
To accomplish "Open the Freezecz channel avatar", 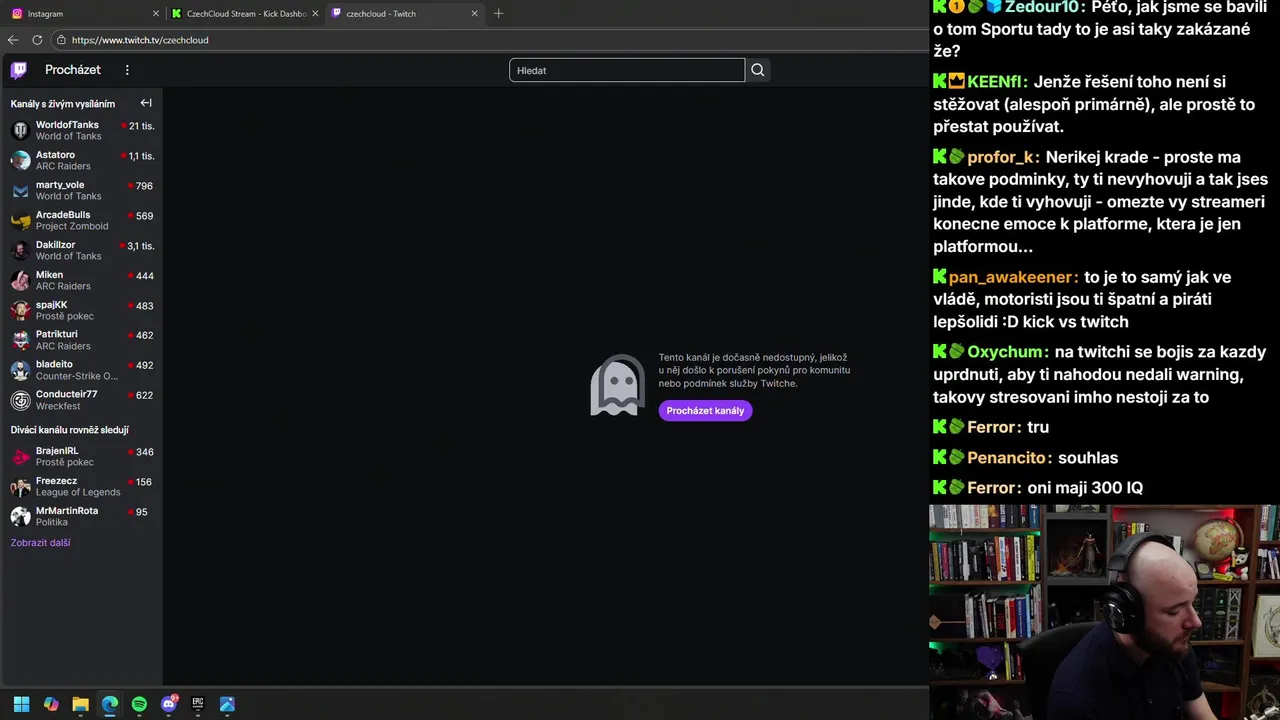I will [20, 487].
